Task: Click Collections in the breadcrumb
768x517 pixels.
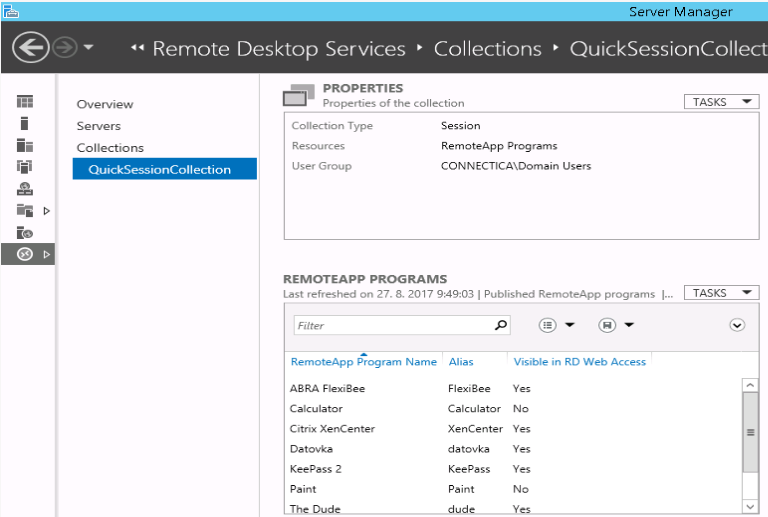Action: pos(488,48)
